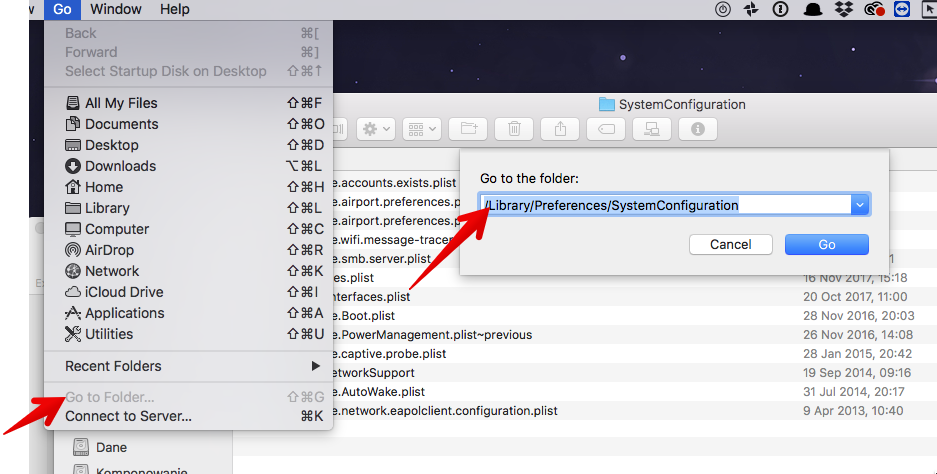Screen dimensions: 937x474
Task: Click the TeamViewer icon in menu bar
Action: pyautogui.click(x=902, y=9)
